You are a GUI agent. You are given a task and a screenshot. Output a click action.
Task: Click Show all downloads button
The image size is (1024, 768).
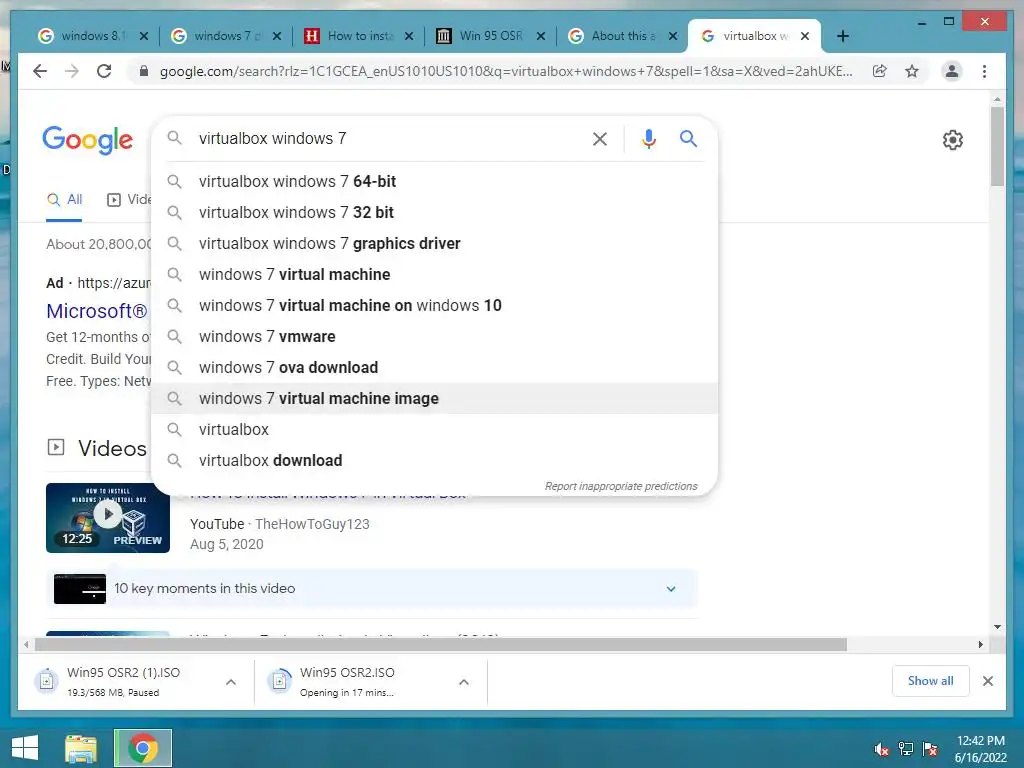[930, 681]
